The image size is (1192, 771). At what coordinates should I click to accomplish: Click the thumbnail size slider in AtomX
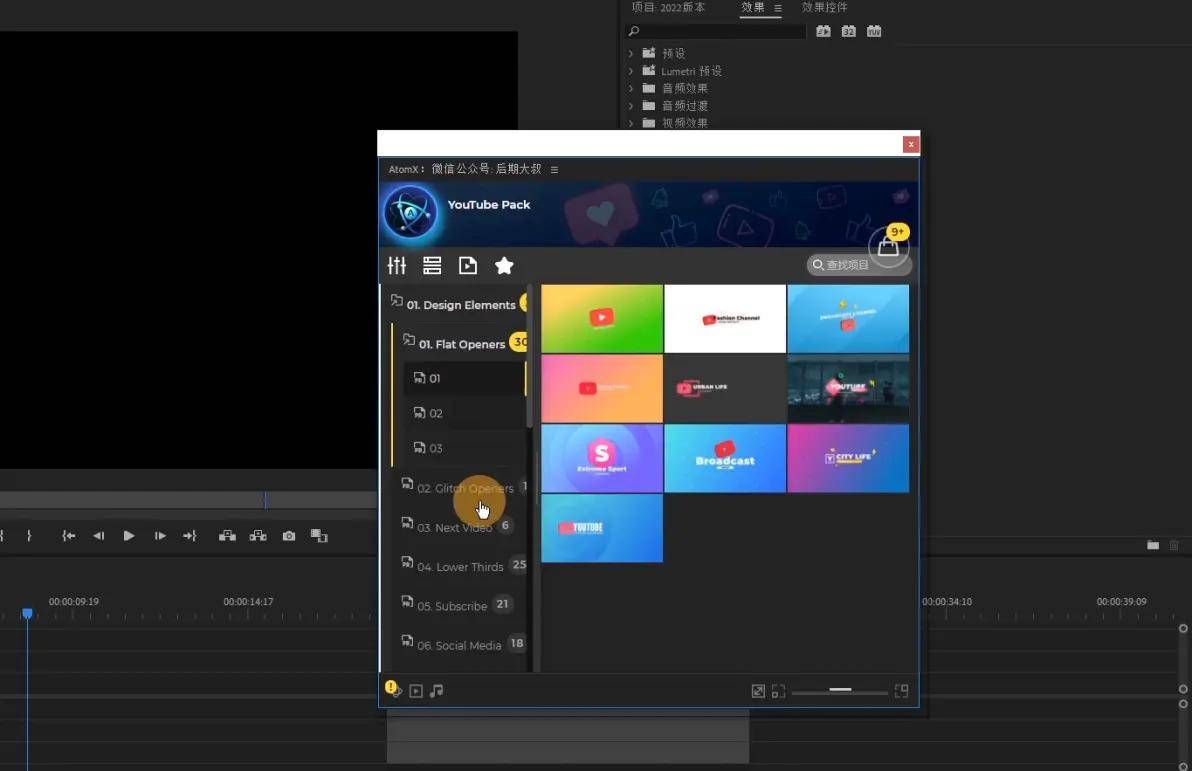(840, 690)
